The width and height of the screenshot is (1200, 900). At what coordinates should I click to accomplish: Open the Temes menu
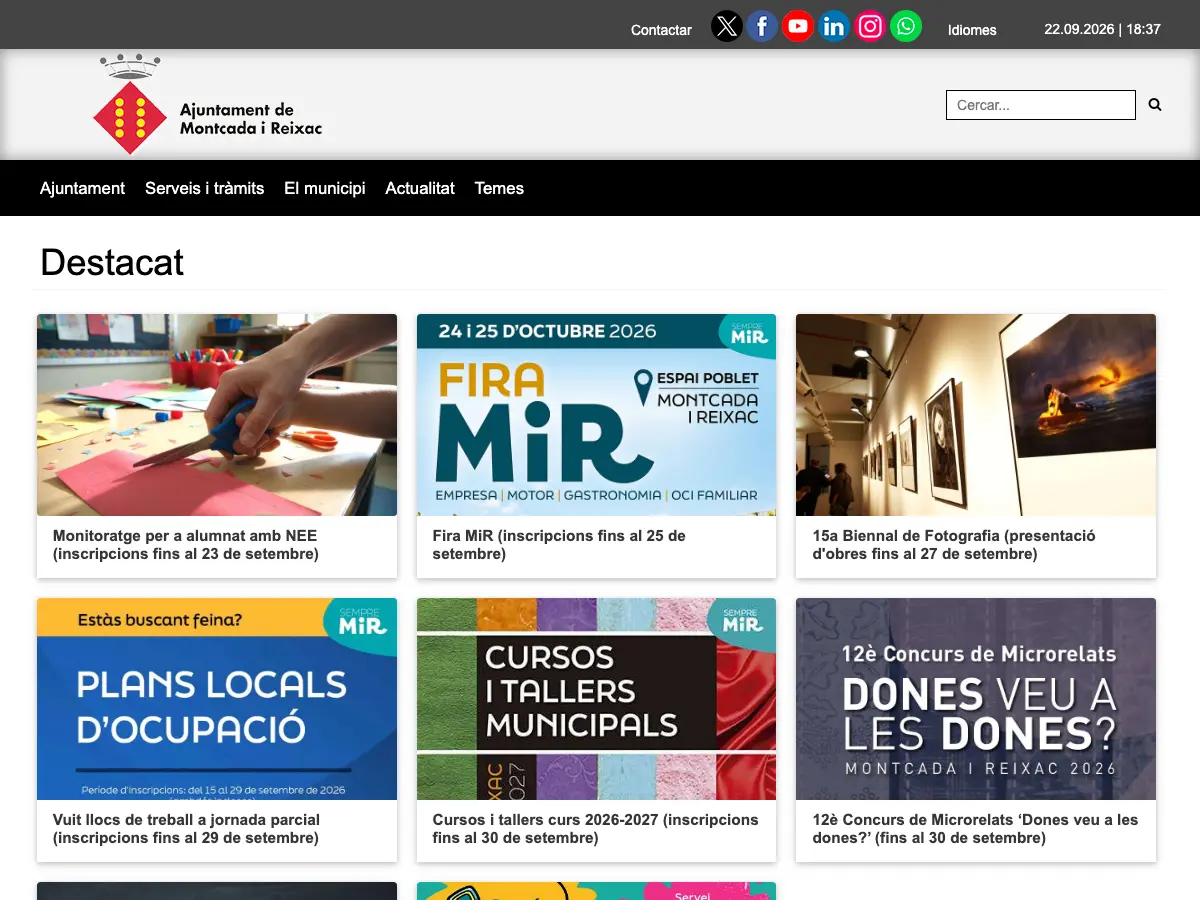[x=499, y=188]
